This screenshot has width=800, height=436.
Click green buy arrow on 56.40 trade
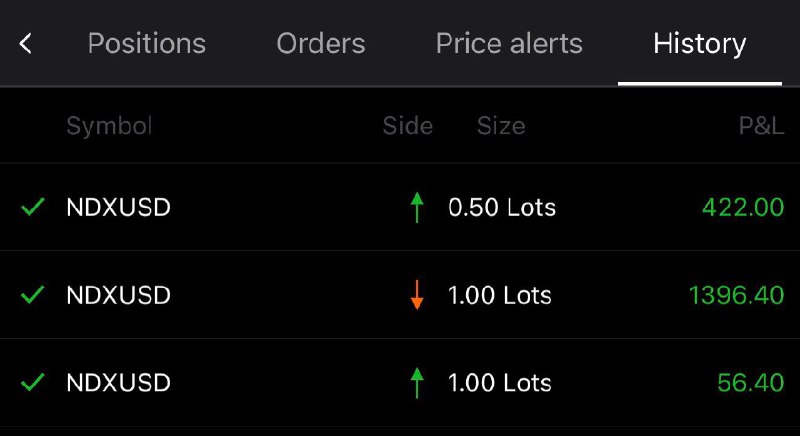pos(417,382)
